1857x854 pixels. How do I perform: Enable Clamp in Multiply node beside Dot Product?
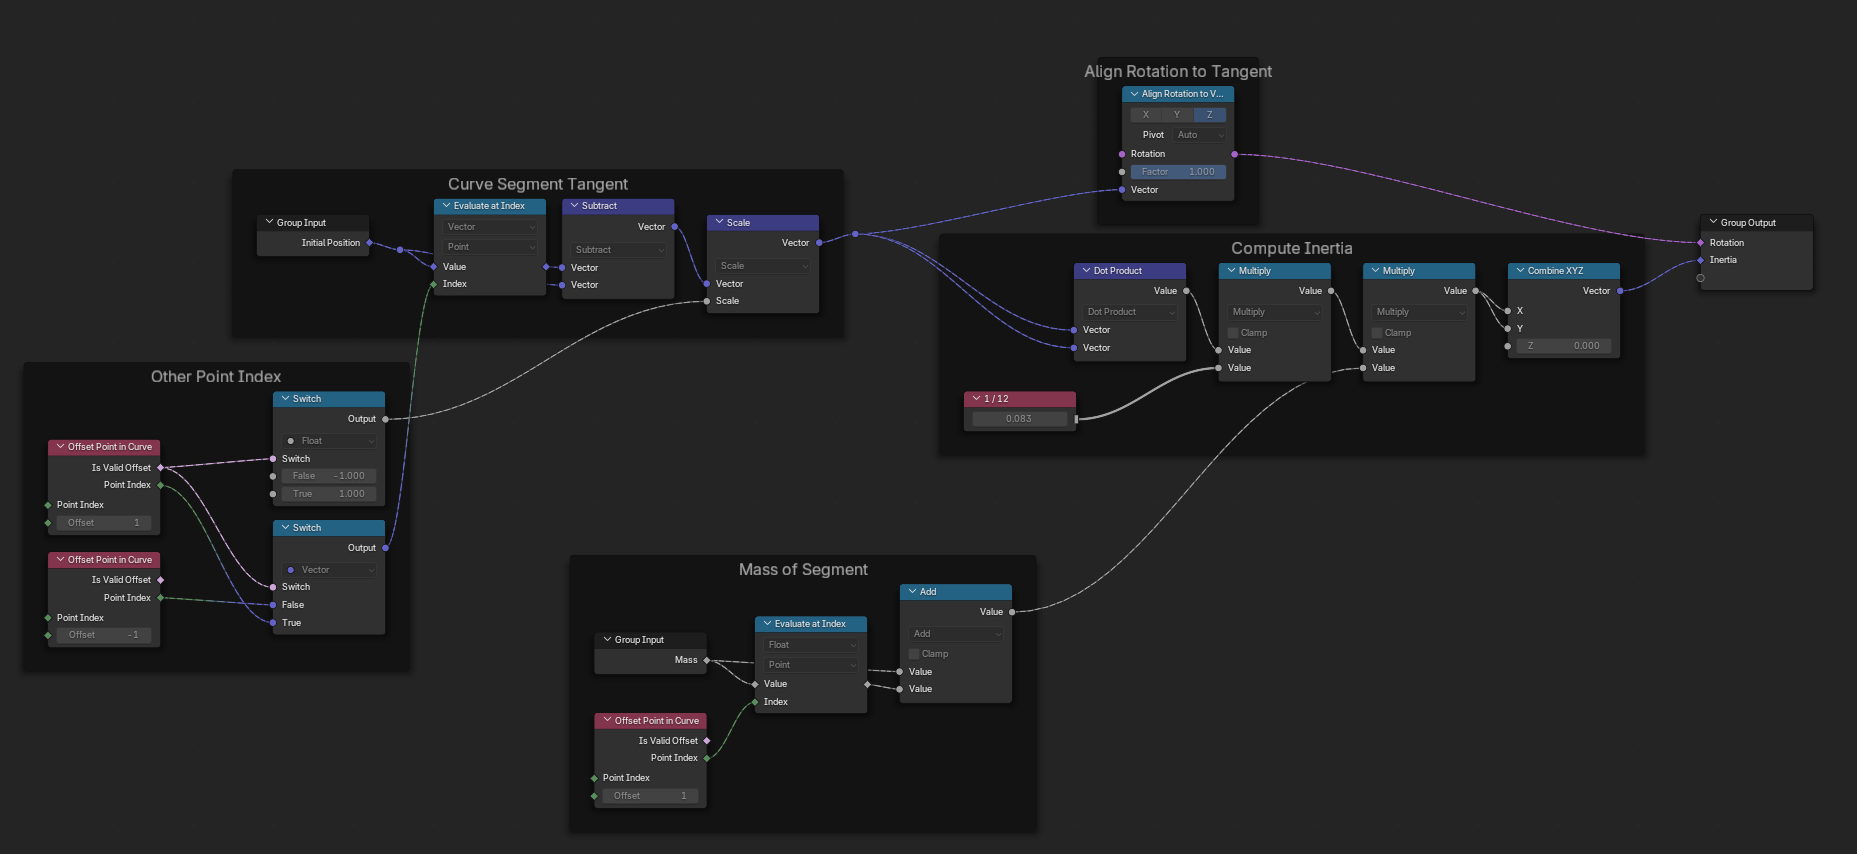tap(1233, 333)
